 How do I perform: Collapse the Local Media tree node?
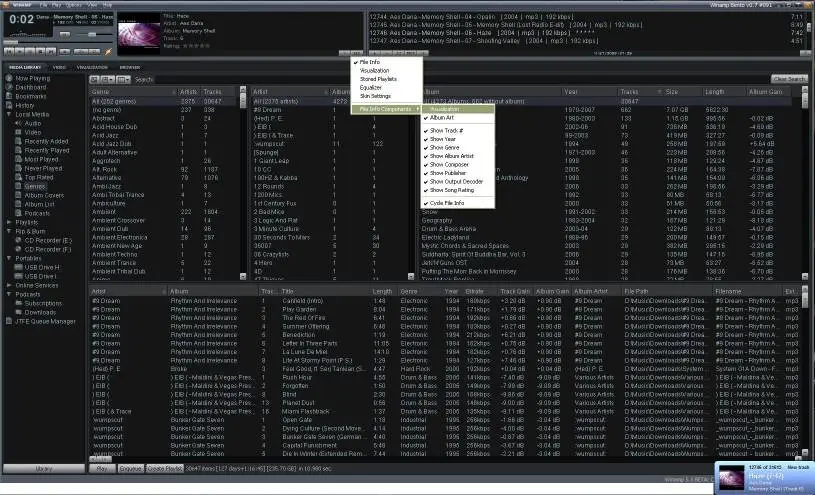pyautogui.click(x=9, y=114)
